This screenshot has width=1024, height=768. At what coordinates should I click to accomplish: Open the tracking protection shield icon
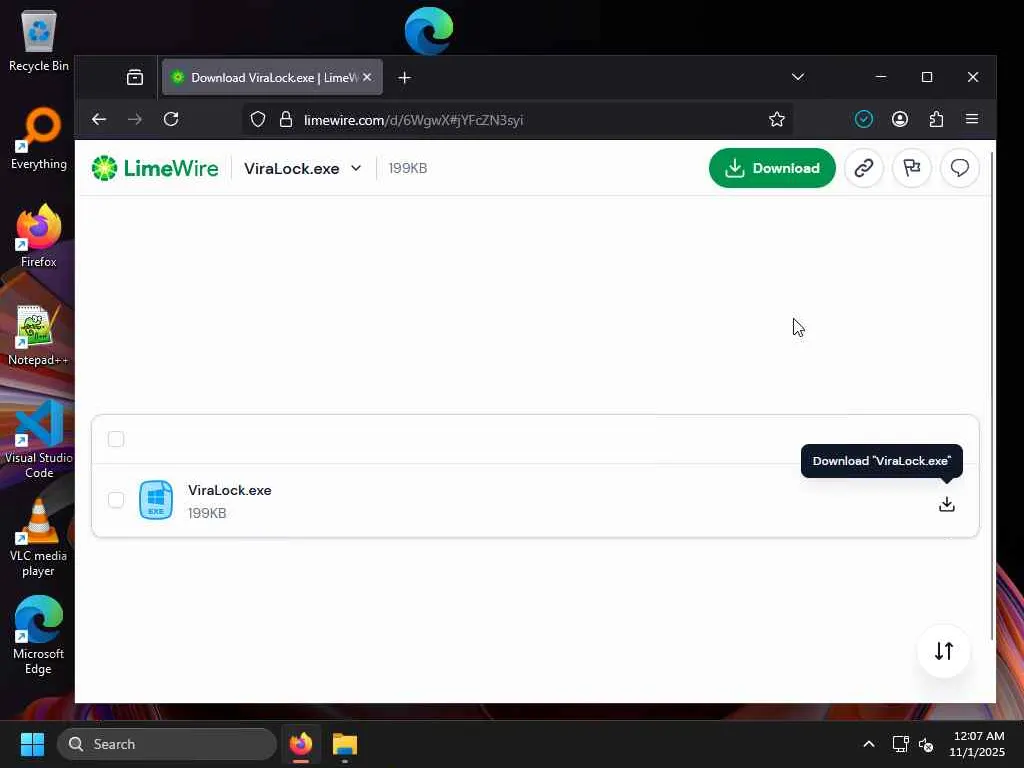[x=258, y=120]
